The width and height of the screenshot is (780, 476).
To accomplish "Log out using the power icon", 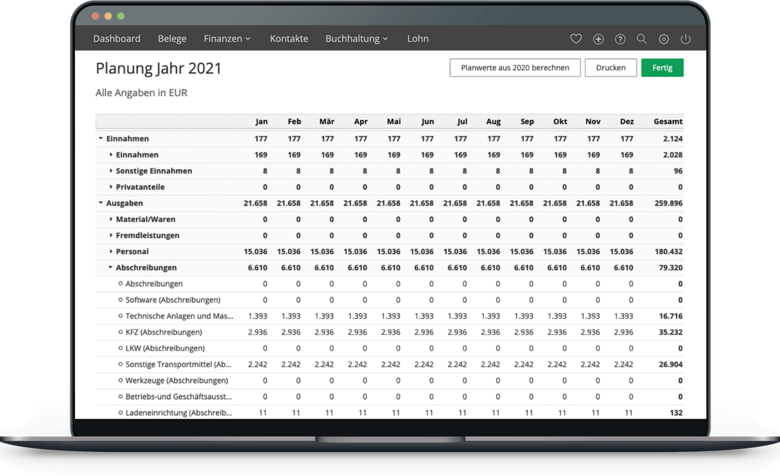I will tap(686, 39).
